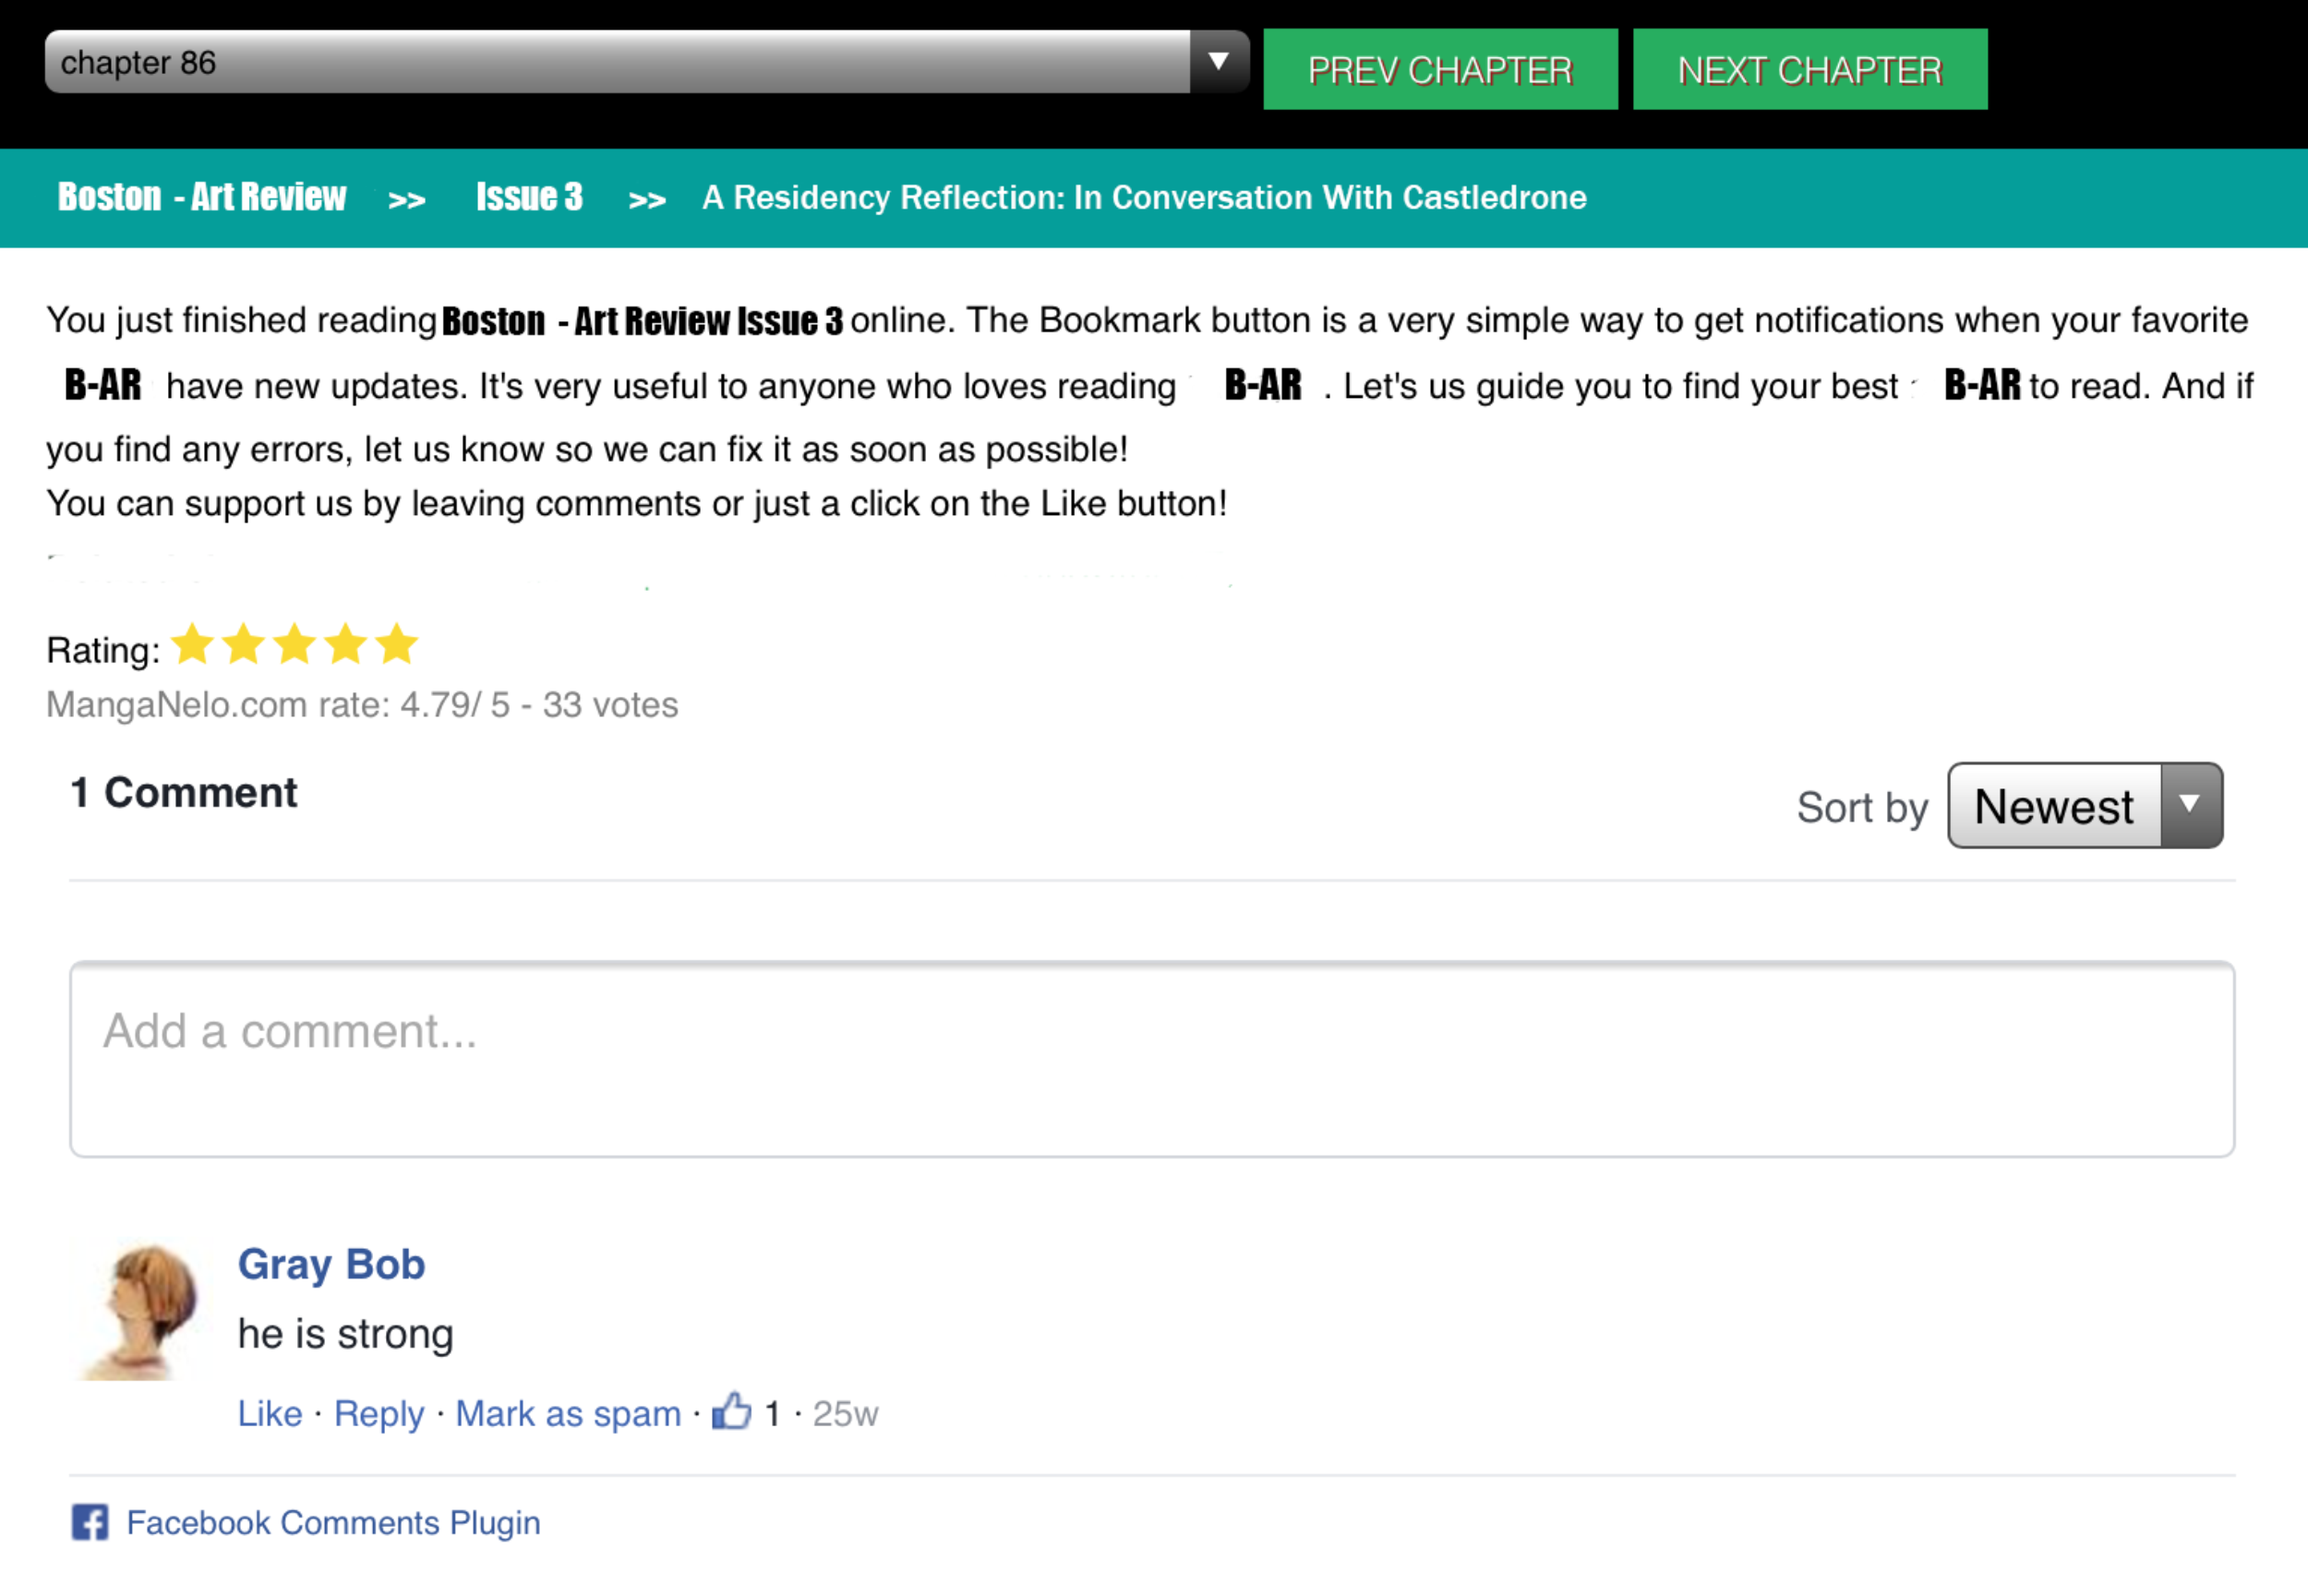Click the '1 Comment' heading text
This screenshot has width=2308, height=1596.
(x=183, y=793)
